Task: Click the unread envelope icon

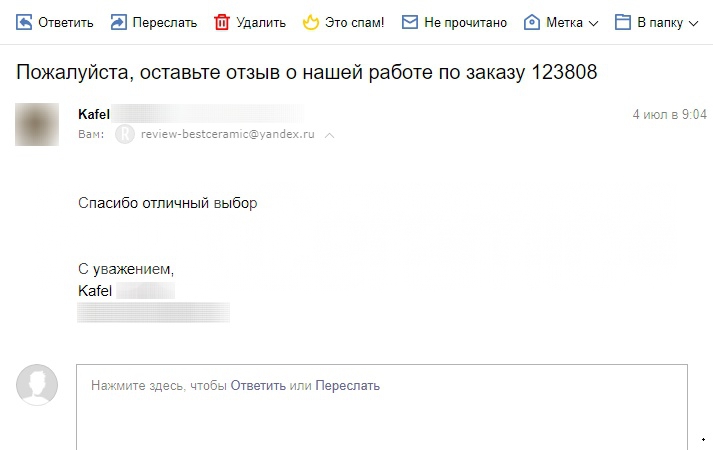Action: 410,22
